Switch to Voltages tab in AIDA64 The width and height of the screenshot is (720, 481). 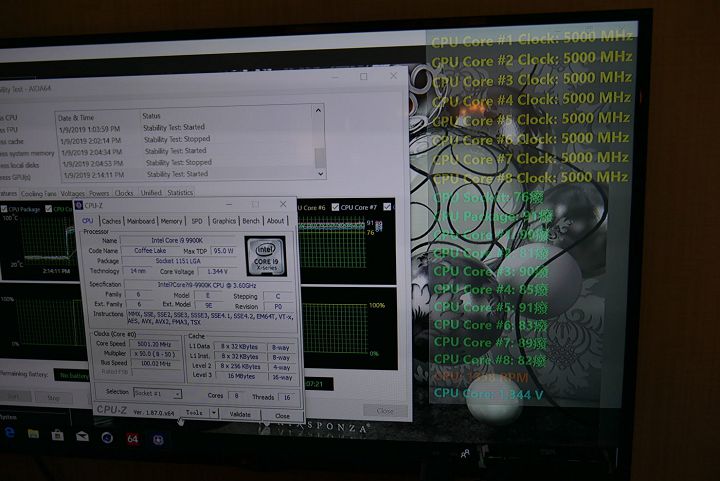(73, 194)
